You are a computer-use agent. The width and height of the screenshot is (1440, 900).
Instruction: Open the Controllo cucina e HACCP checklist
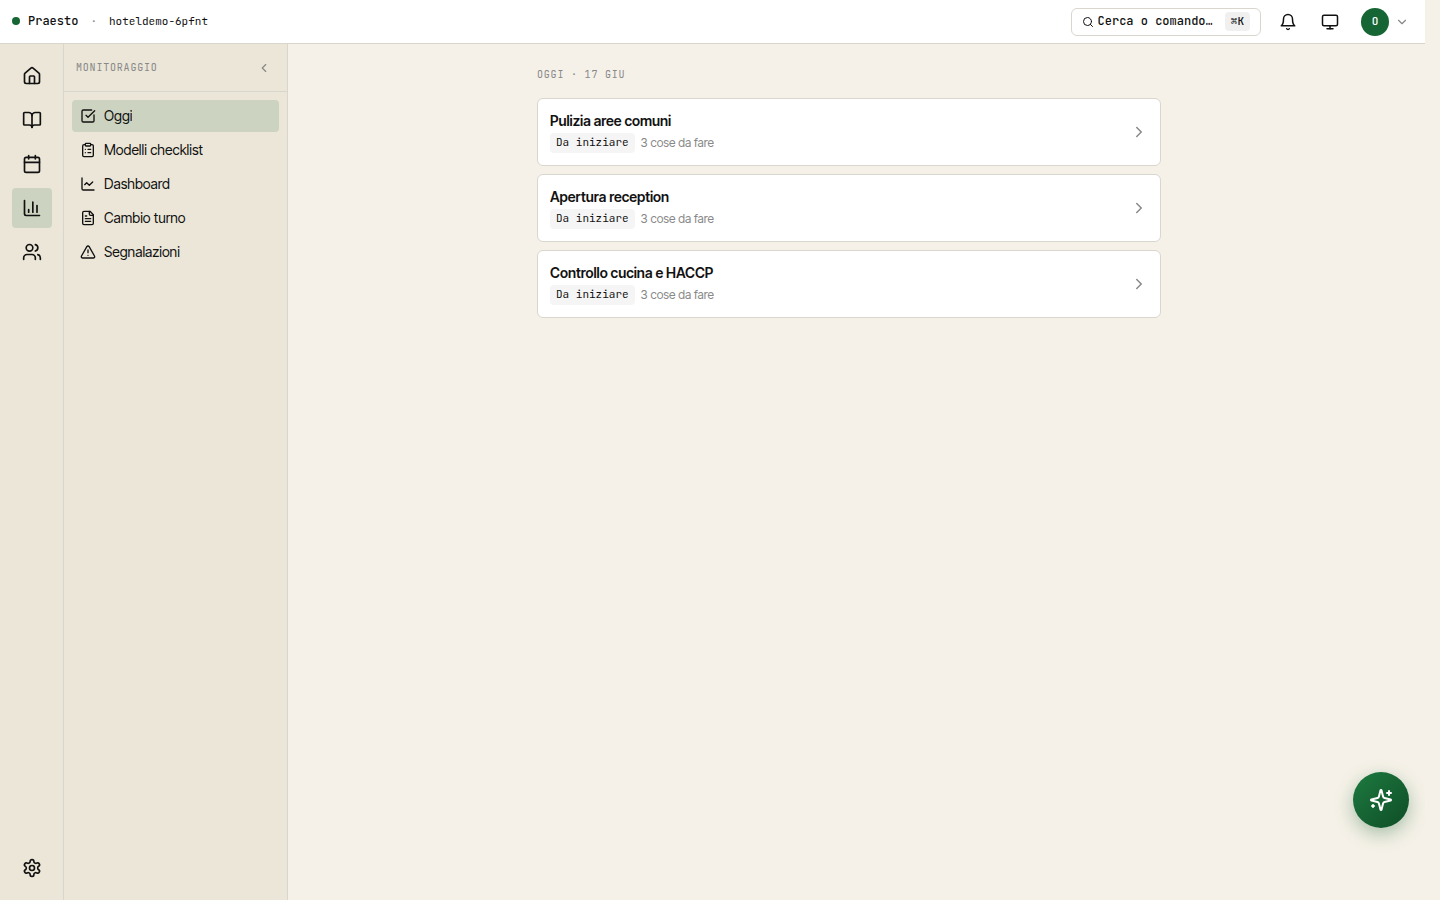(848, 284)
